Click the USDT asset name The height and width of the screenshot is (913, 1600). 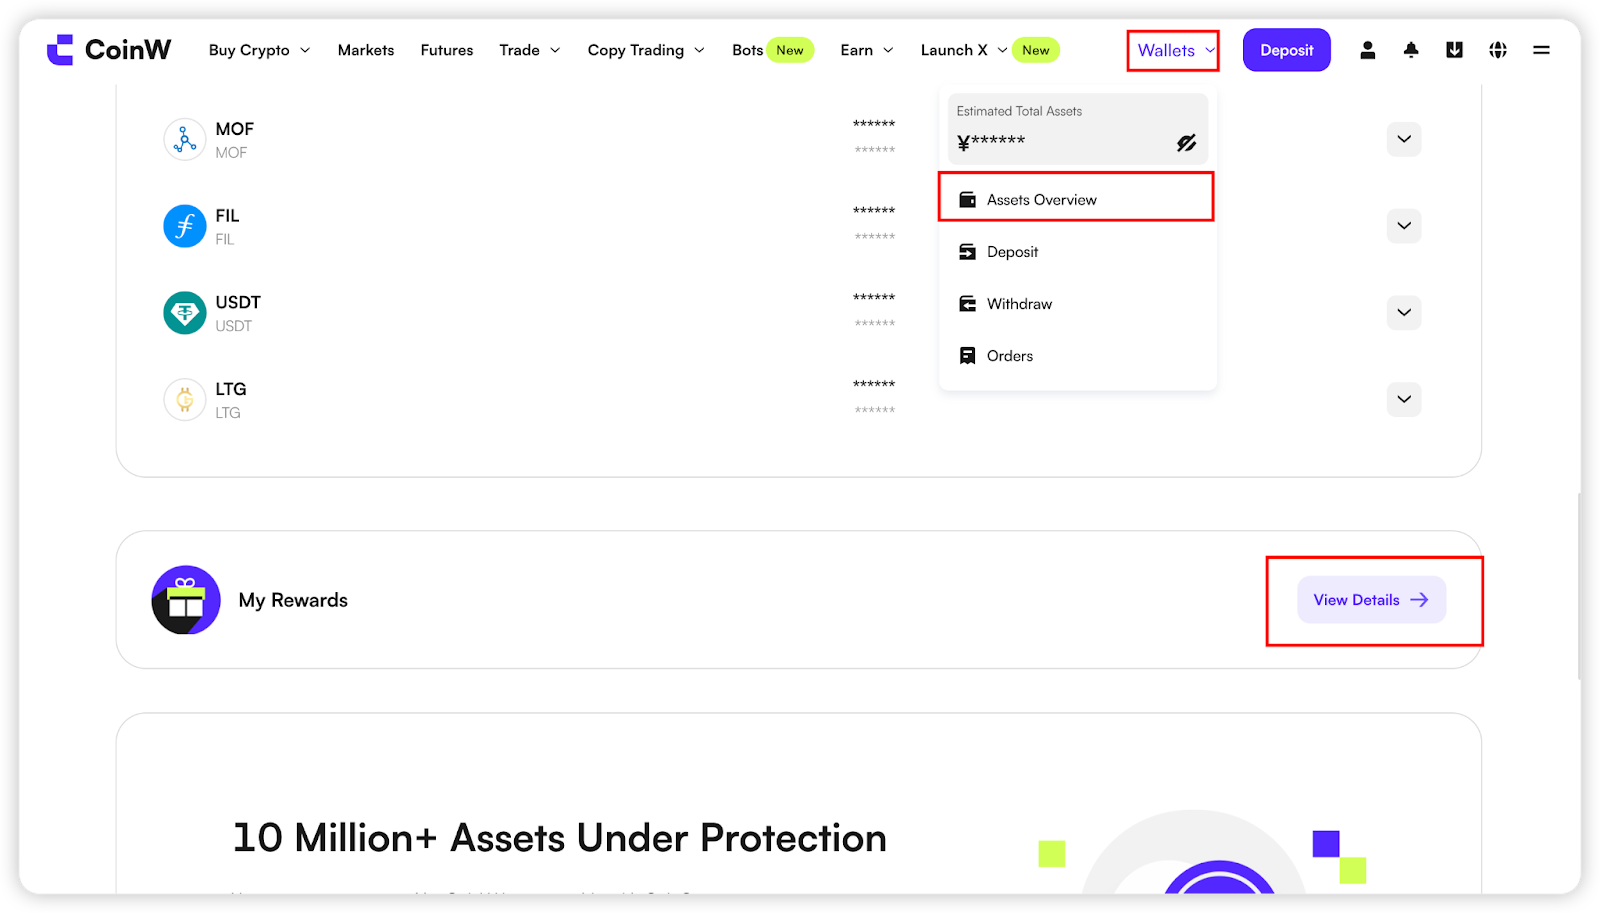click(238, 303)
